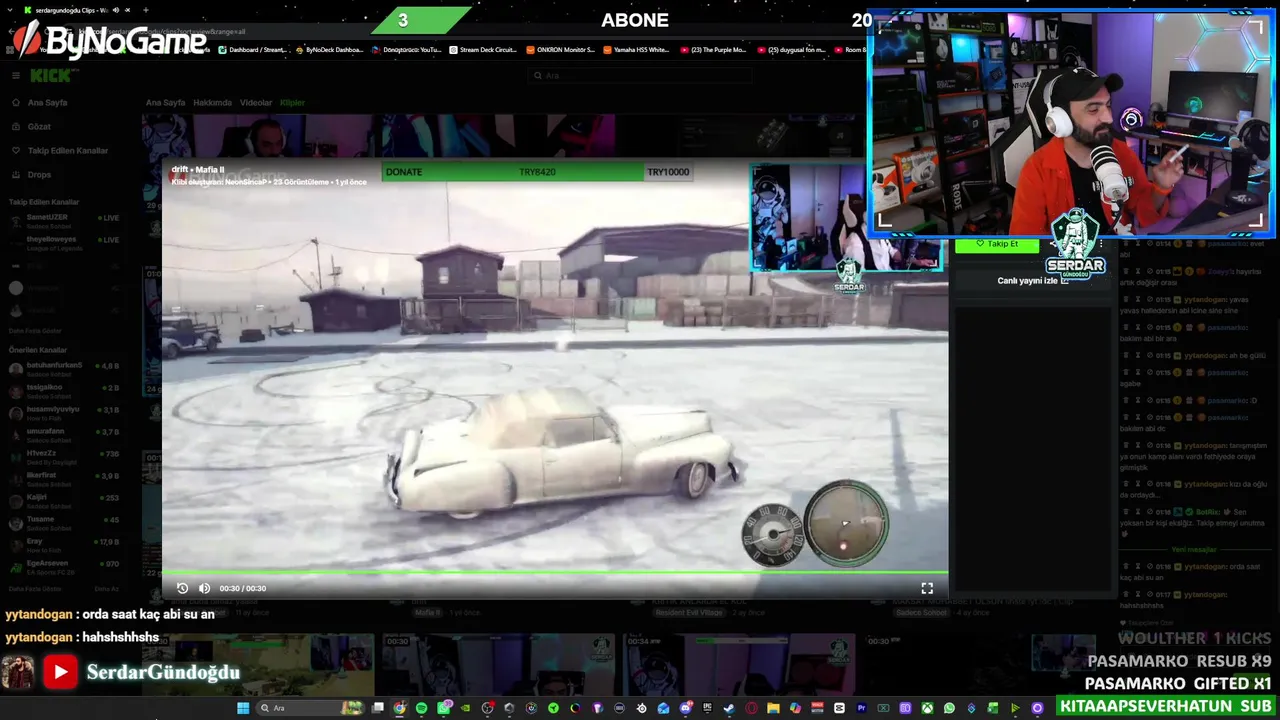Screen dimensions: 1280x720
Task: Click the KICK logo
Action: coord(50,76)
